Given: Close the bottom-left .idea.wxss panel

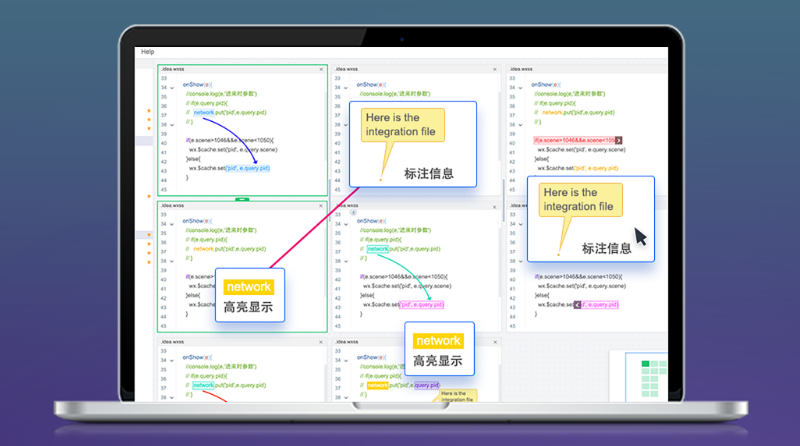Looking at the screenshot, I should point(321,342).
